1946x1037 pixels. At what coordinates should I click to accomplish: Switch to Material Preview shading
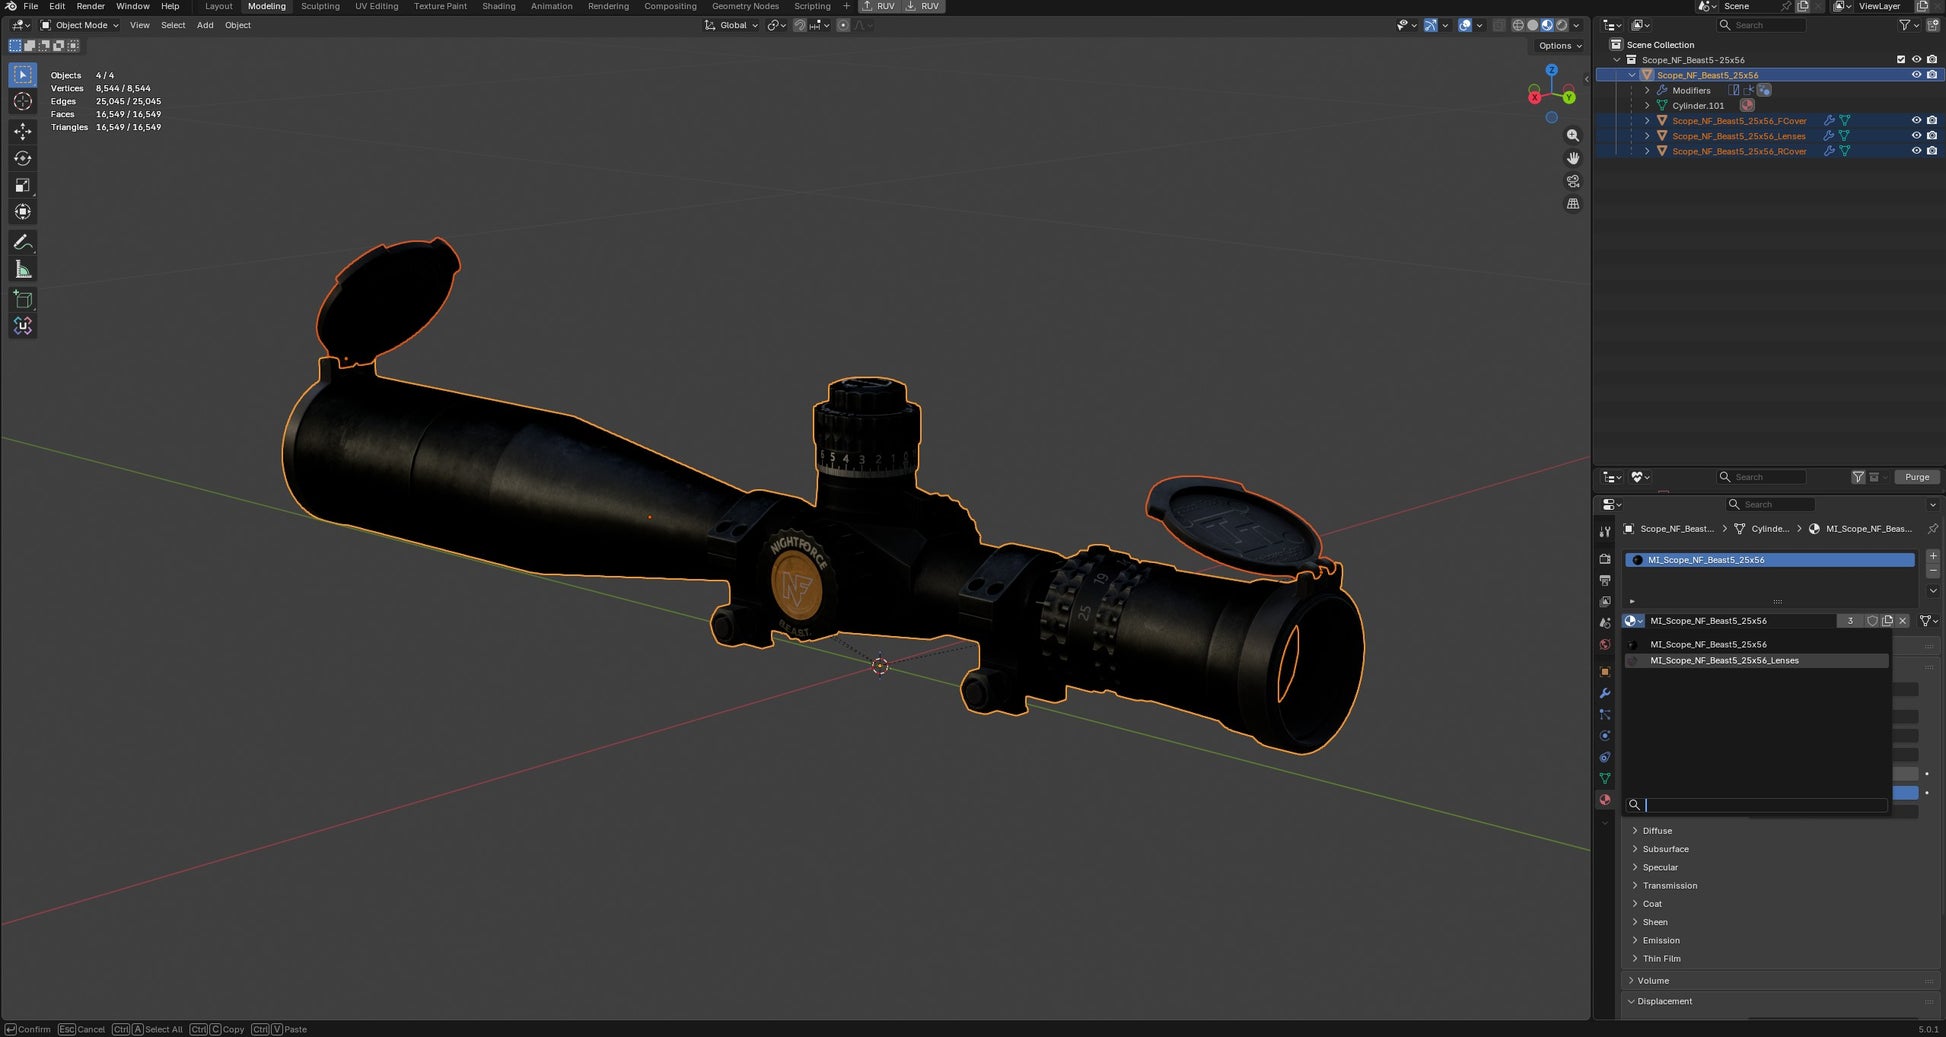1547,25
